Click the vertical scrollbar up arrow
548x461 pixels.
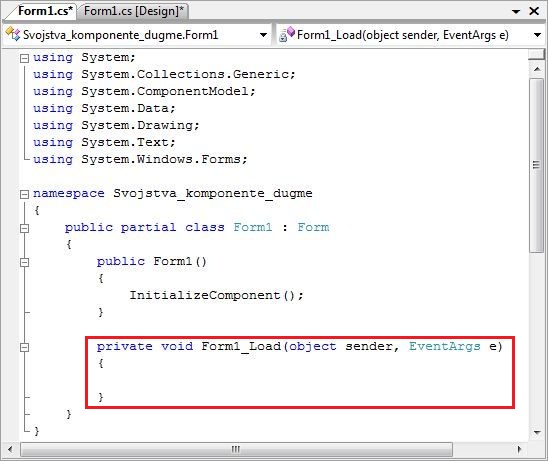(536, 69)
